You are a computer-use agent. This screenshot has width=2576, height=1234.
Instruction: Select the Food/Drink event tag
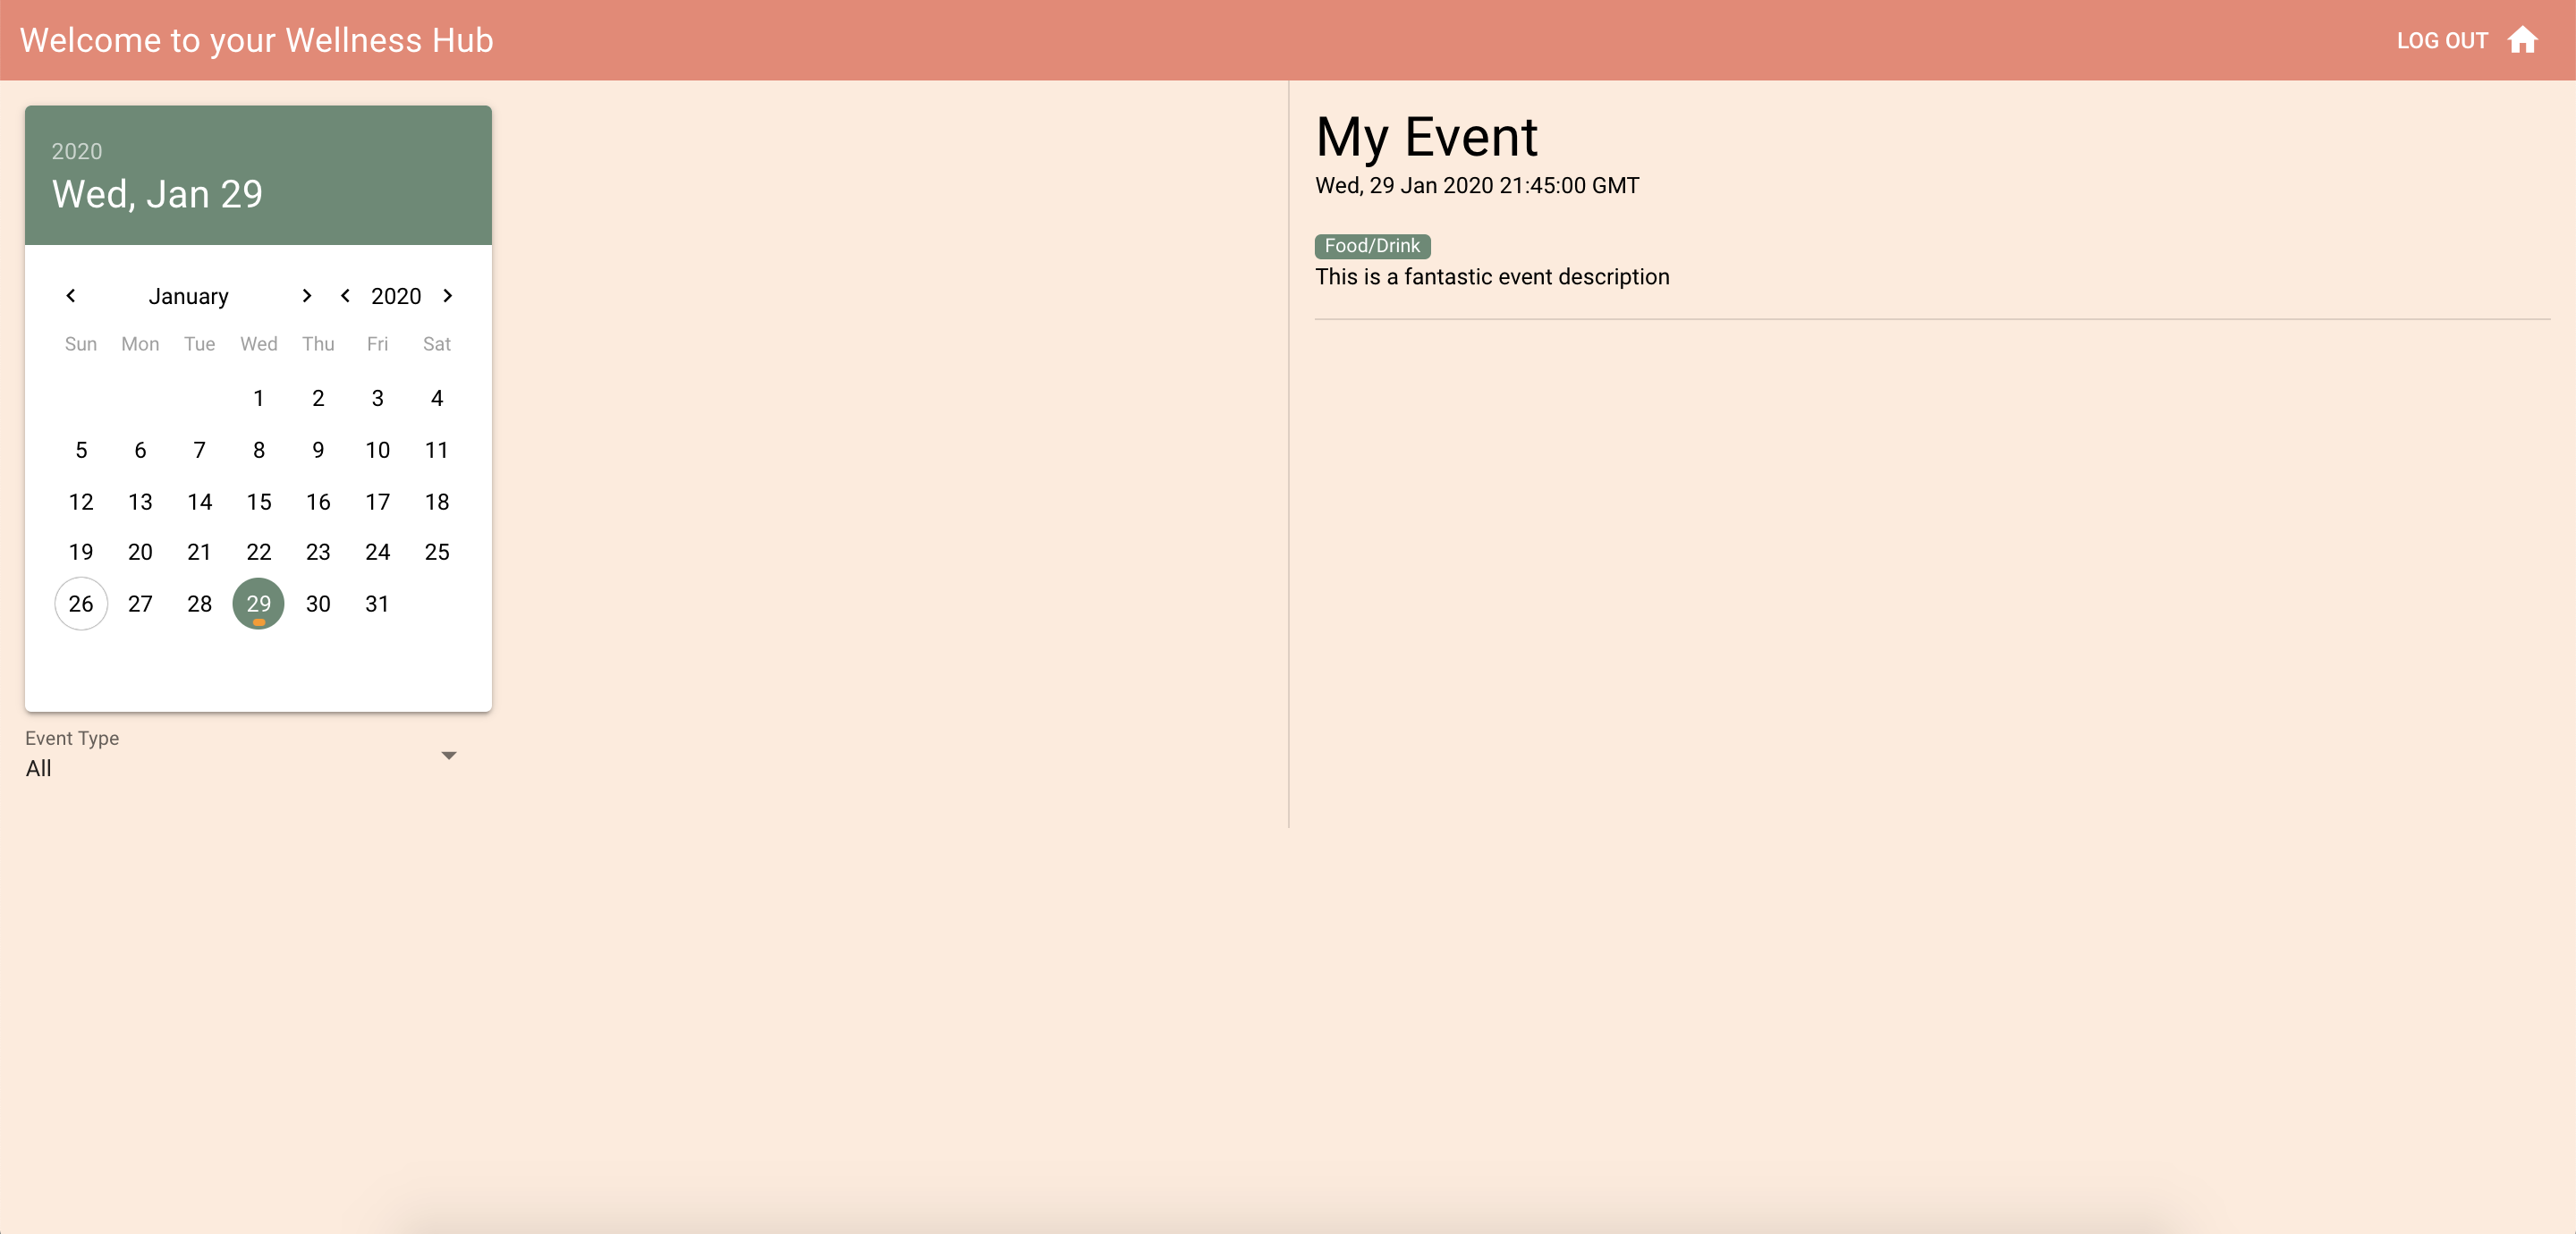click(x=1371, y=246)
